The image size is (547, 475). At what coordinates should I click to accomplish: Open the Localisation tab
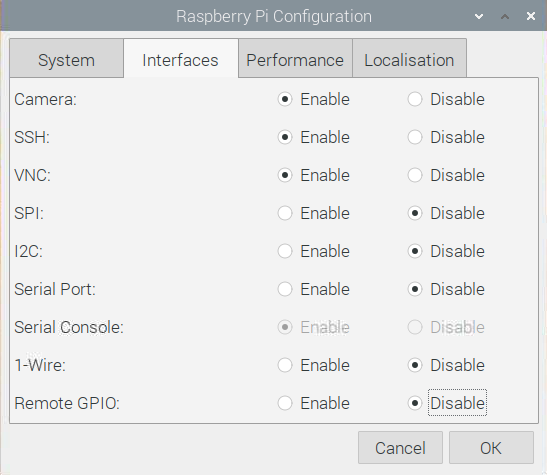pyautogui.click(x=409, y=58)
